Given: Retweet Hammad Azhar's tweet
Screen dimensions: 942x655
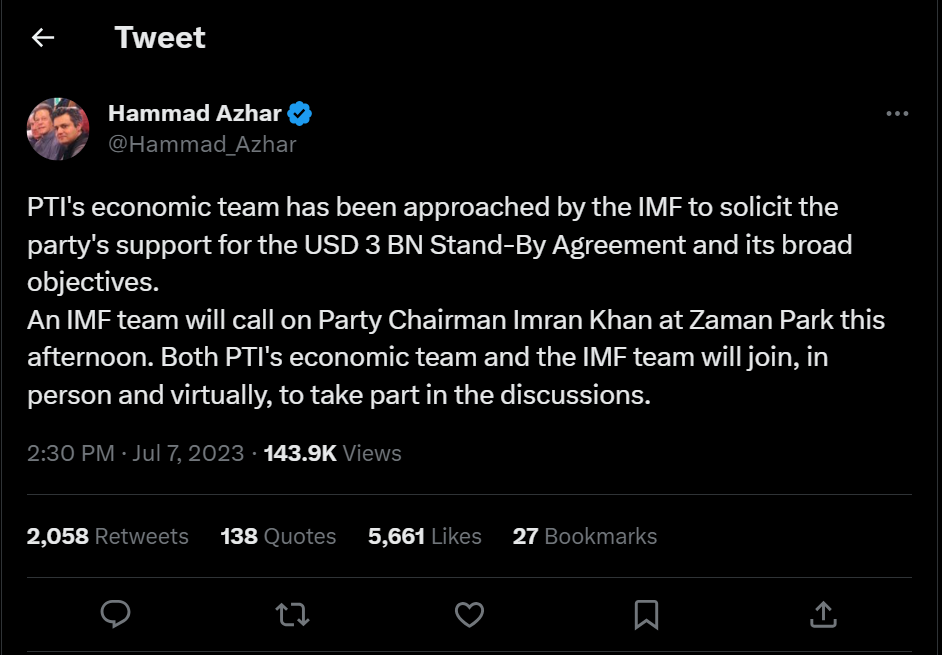Looking at the screenshot, I should pyautogui.click(x=292, y=614).
